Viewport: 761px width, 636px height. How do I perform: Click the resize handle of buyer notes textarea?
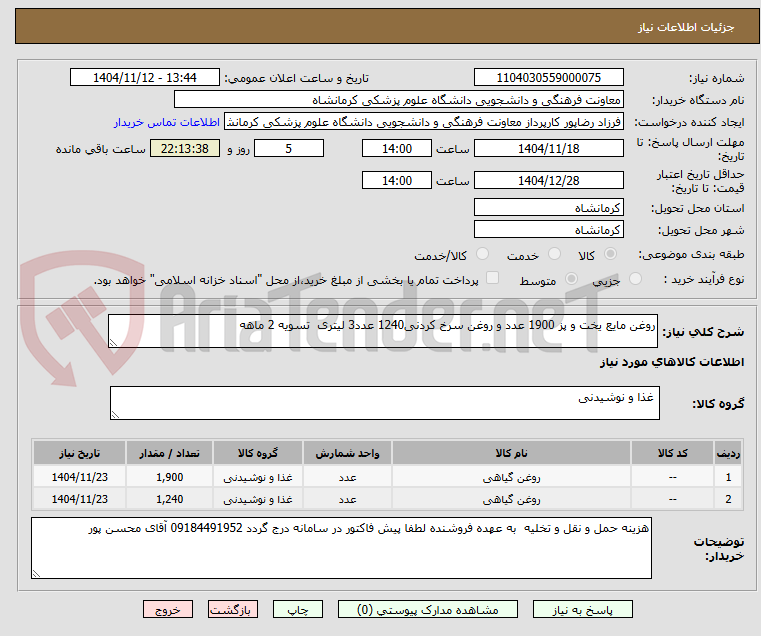[36, 573]
